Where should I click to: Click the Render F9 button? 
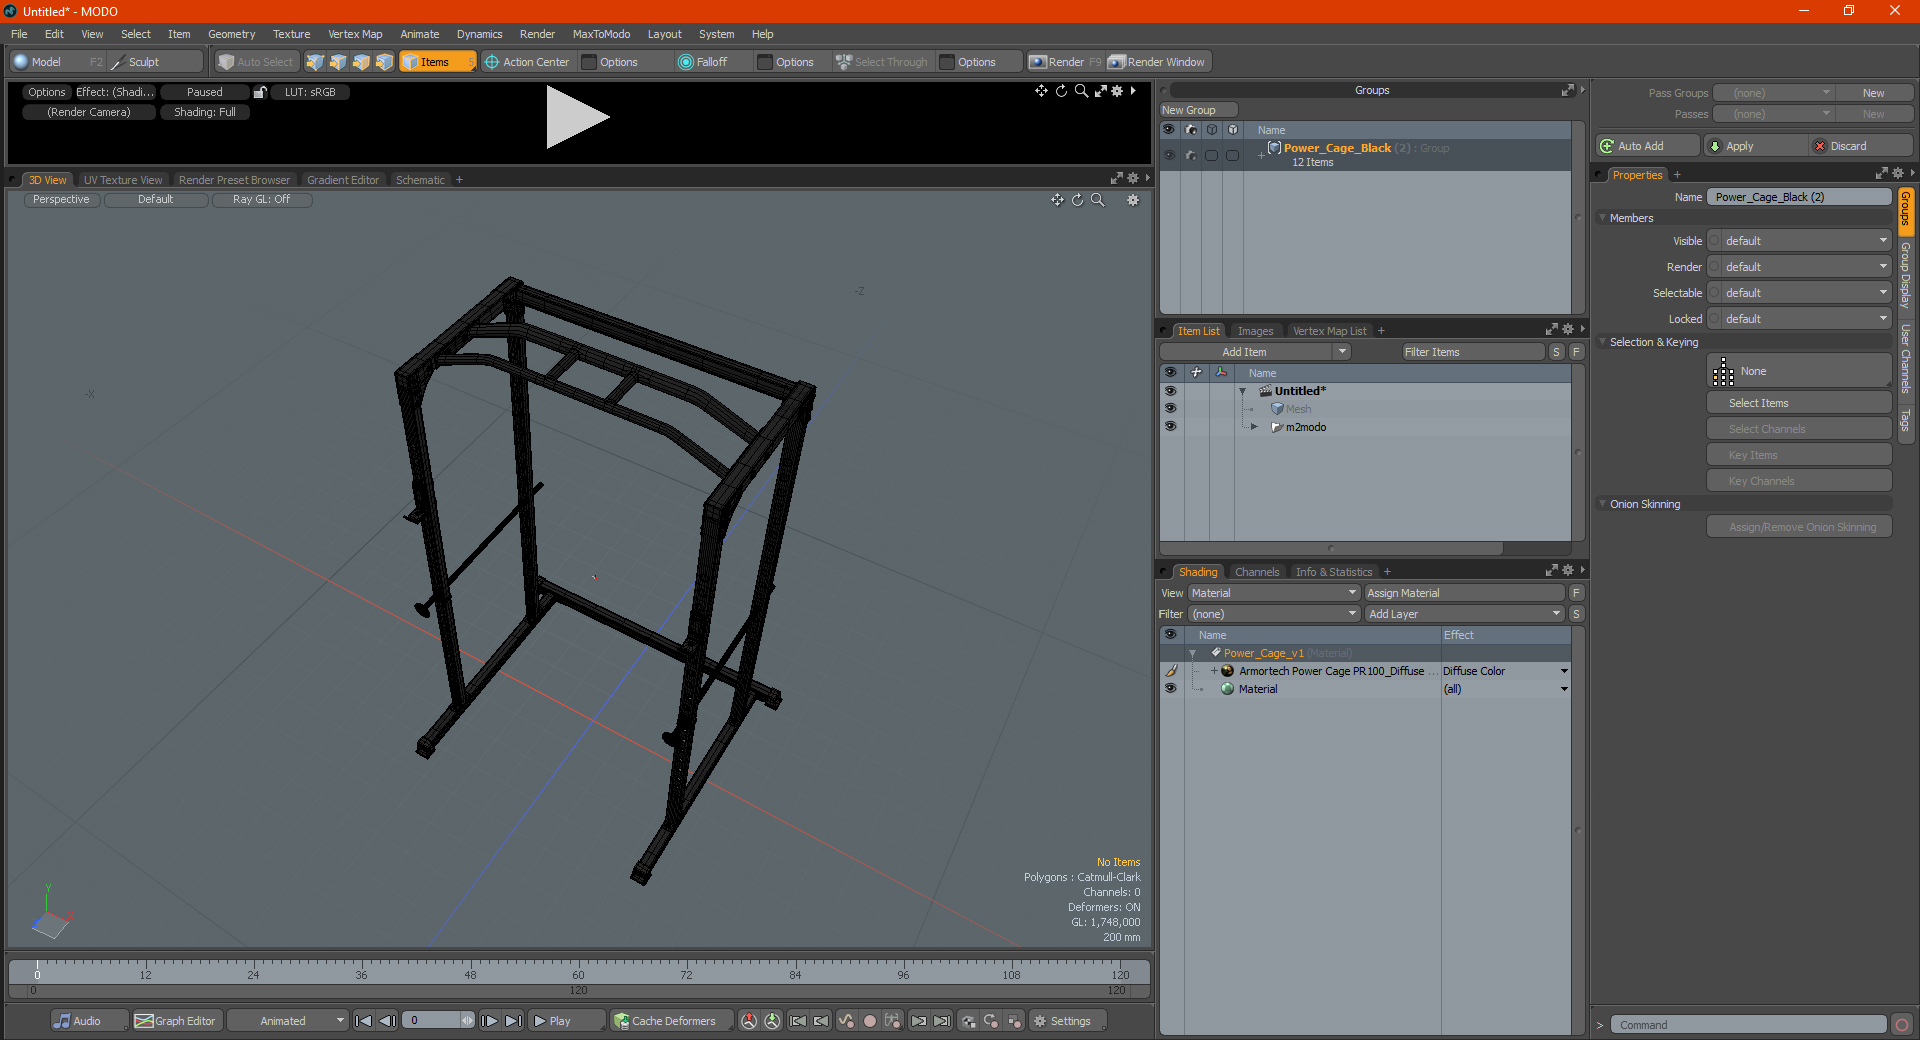tap(1065, 62)
